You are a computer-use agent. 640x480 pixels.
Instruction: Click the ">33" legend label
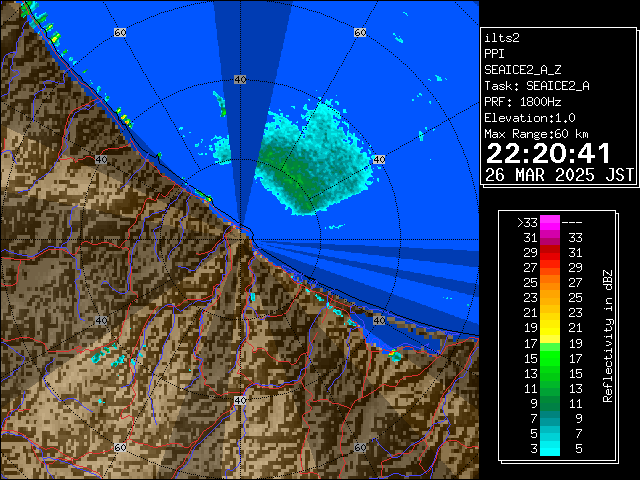527,223
